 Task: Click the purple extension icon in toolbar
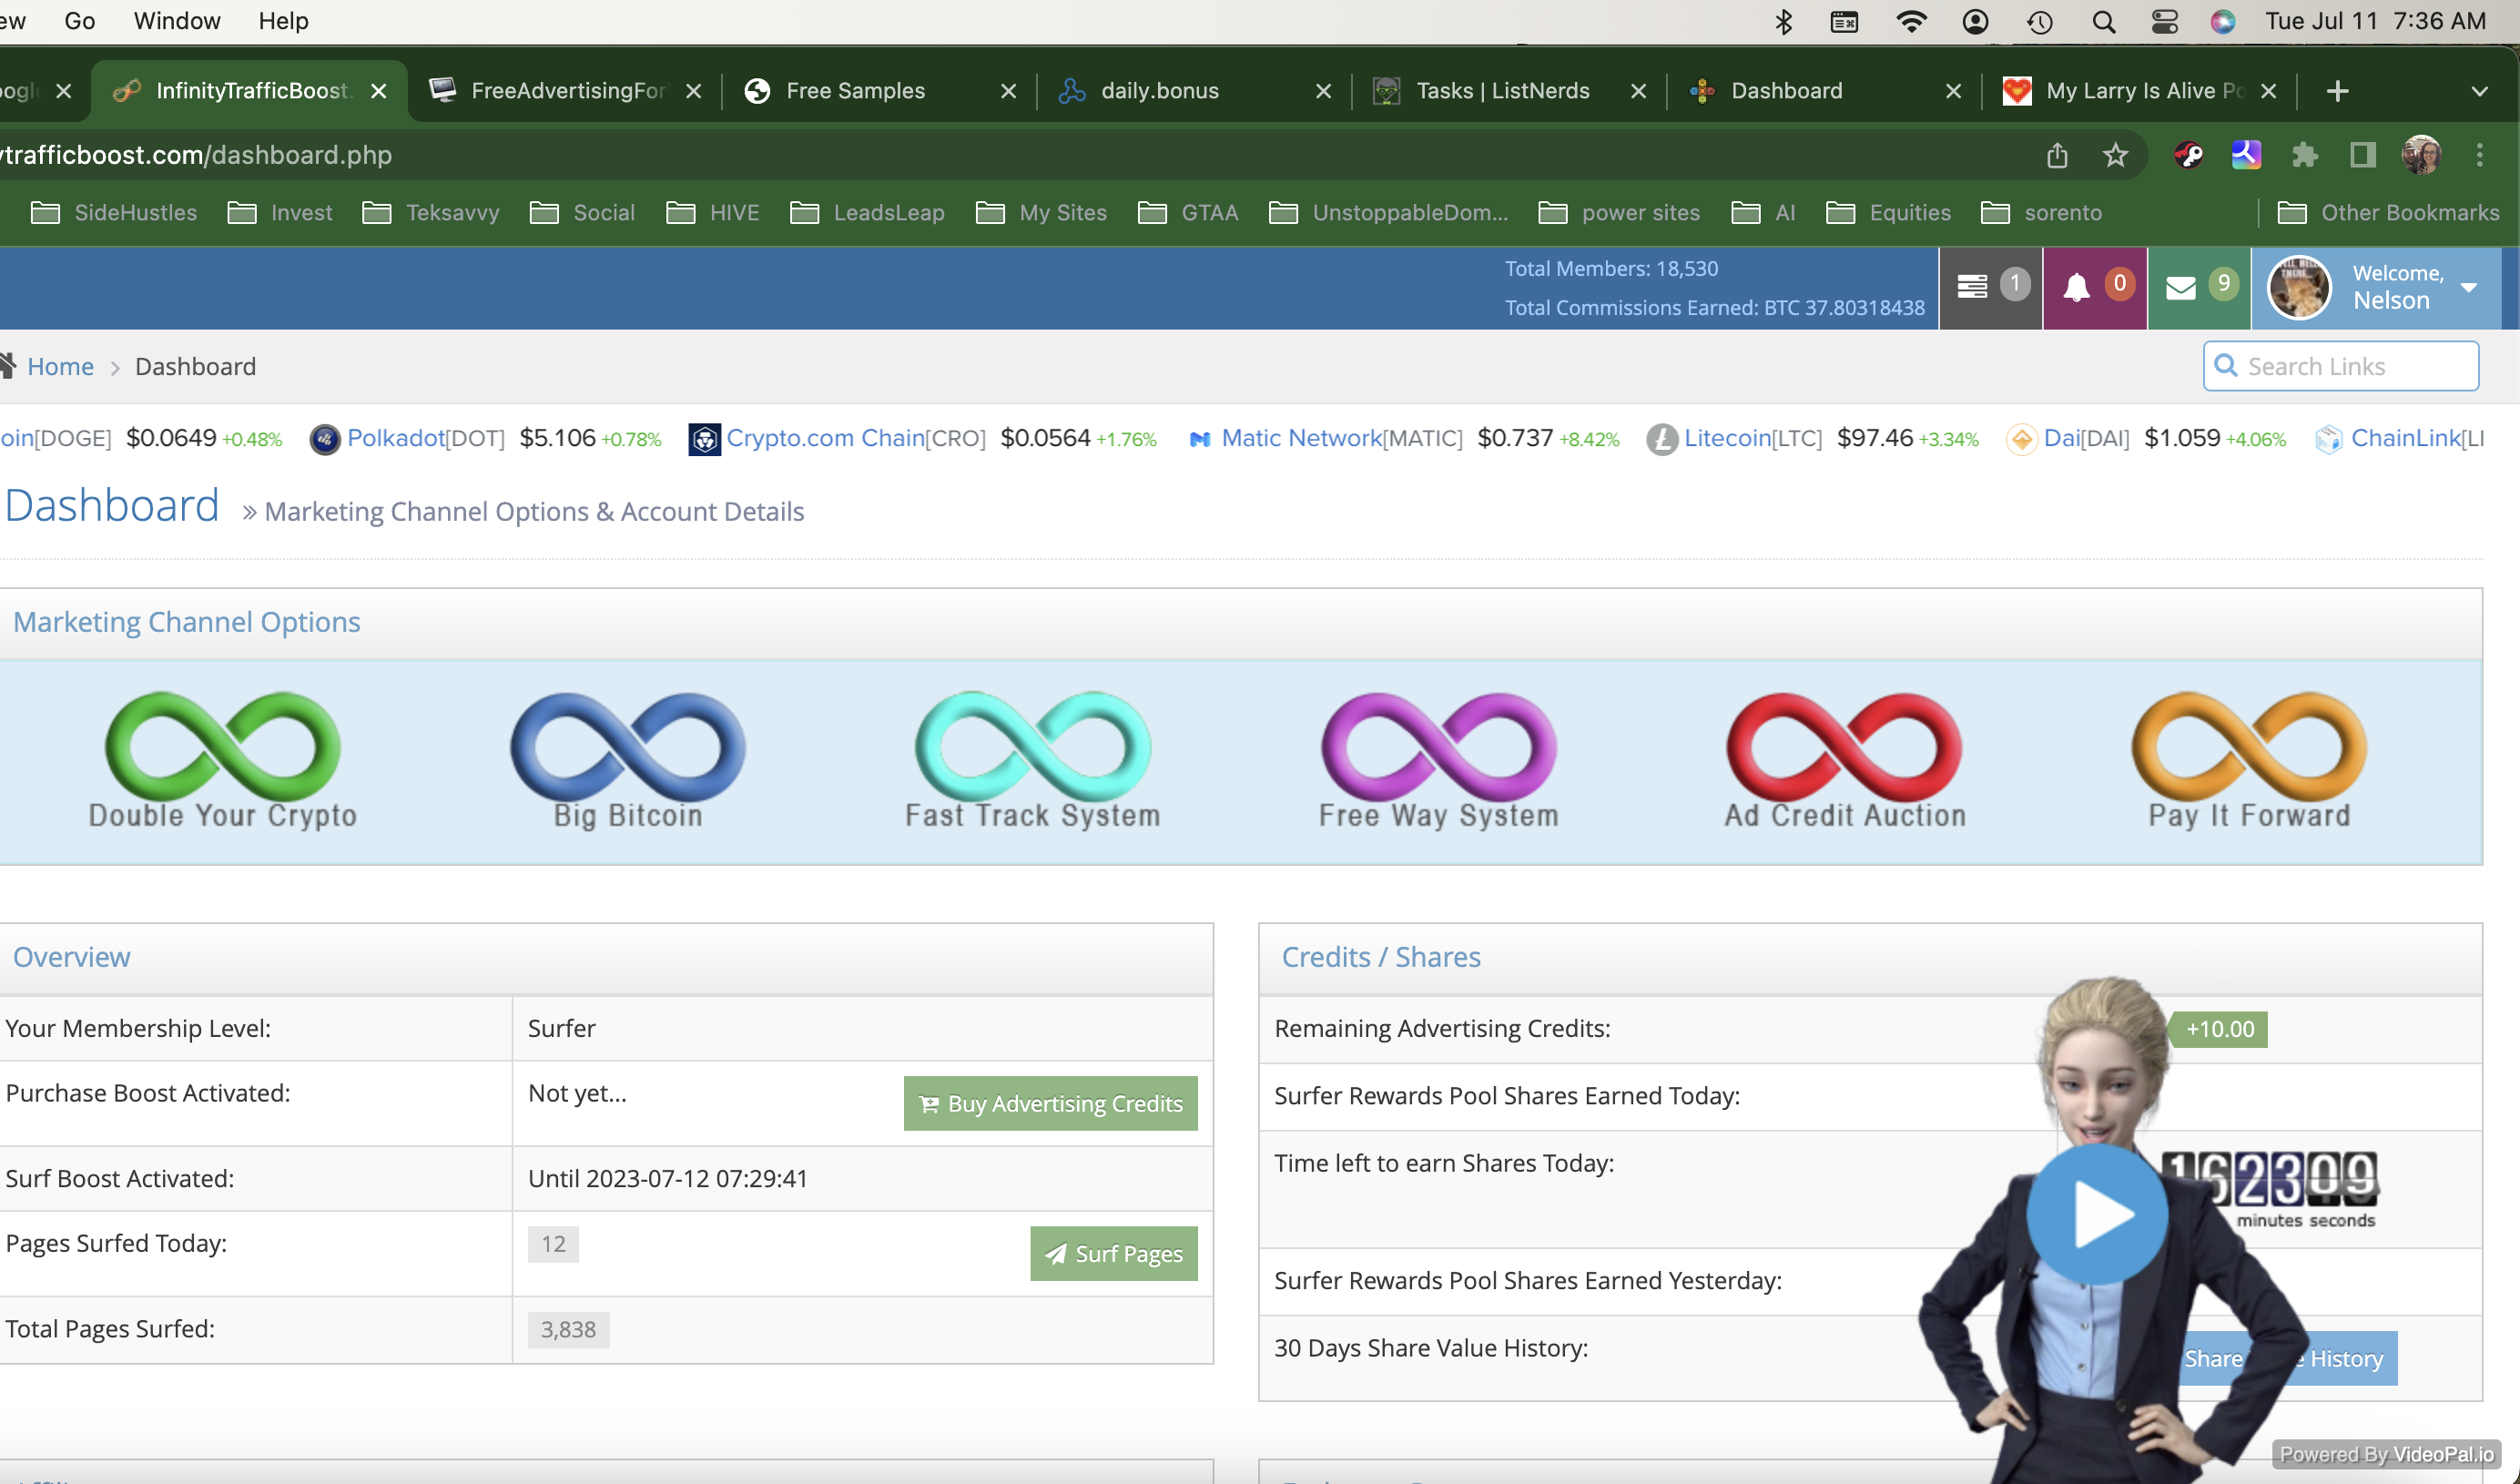(2246, 155)
